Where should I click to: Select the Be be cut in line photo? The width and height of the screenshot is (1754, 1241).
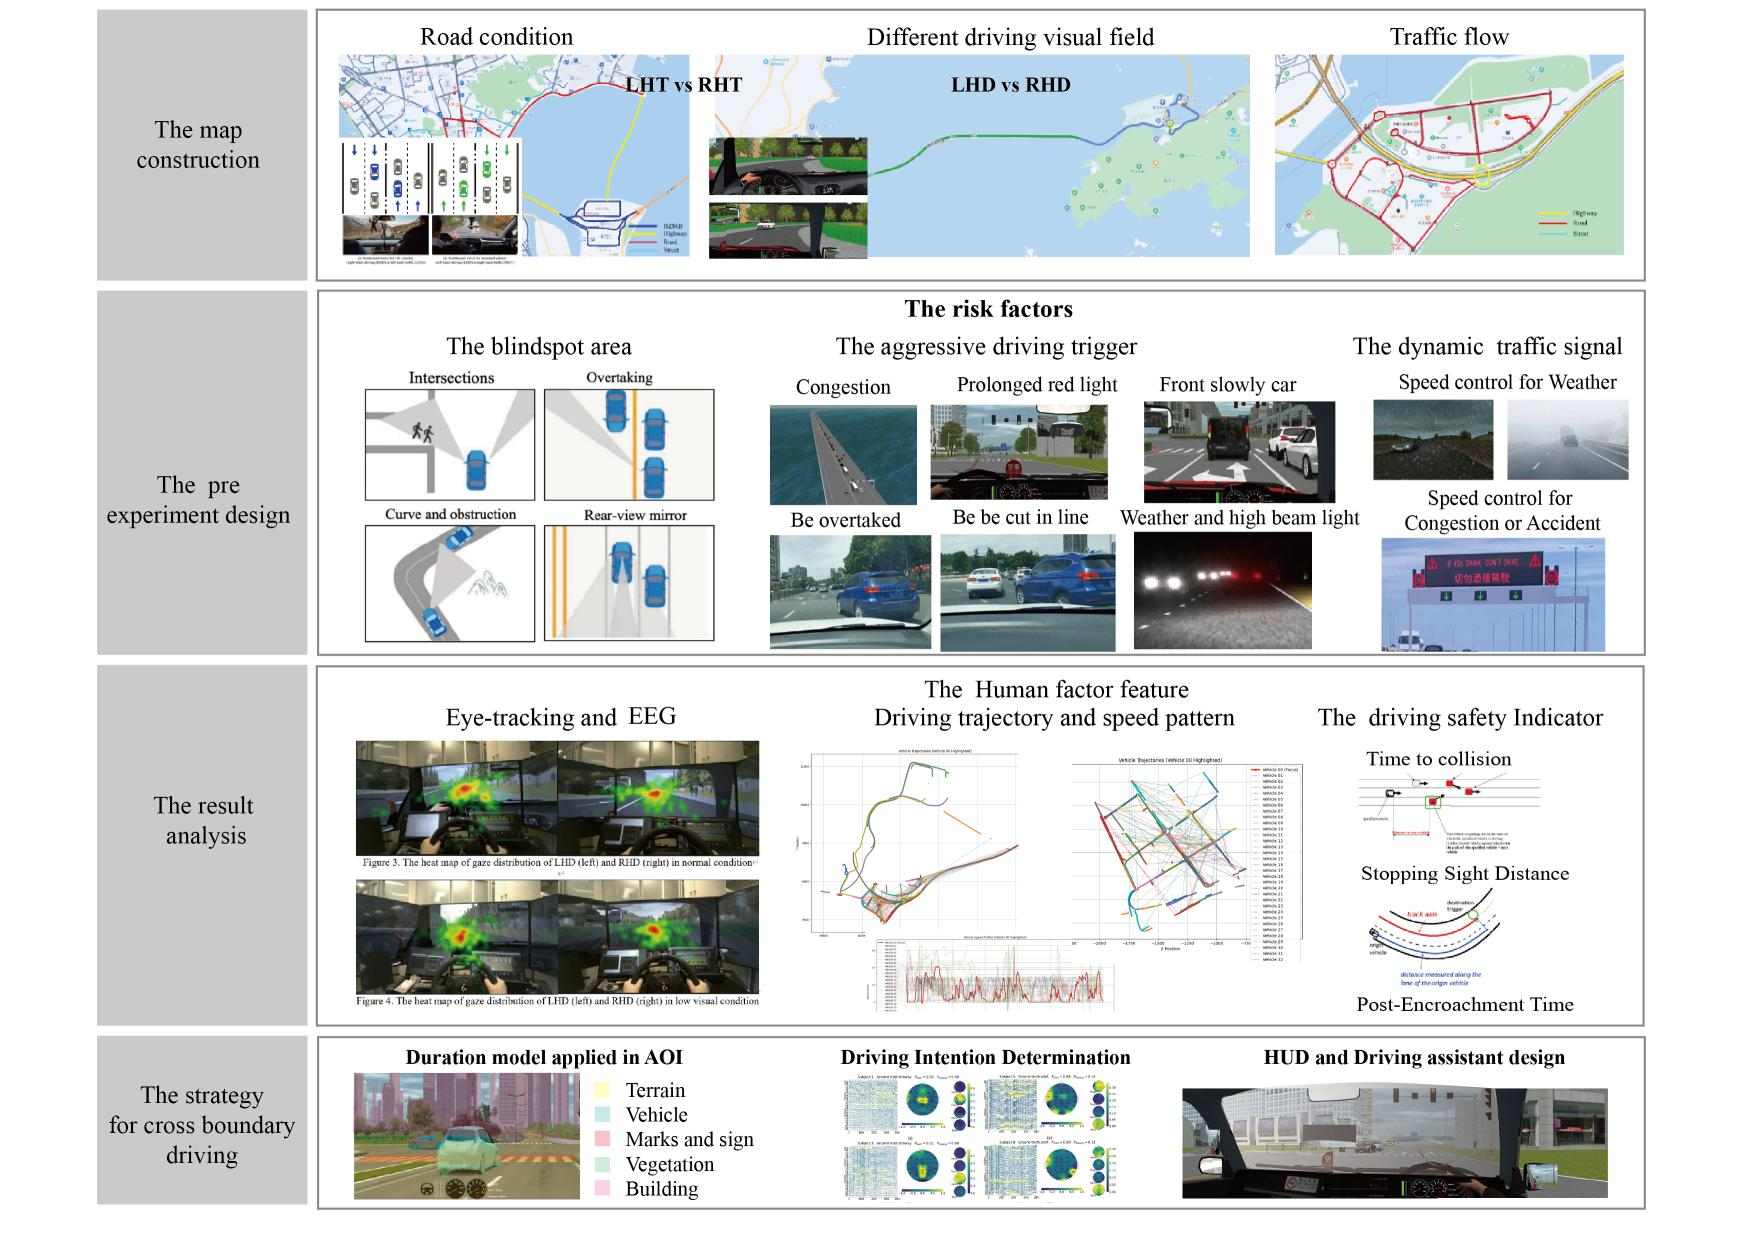pos(1028,592)
